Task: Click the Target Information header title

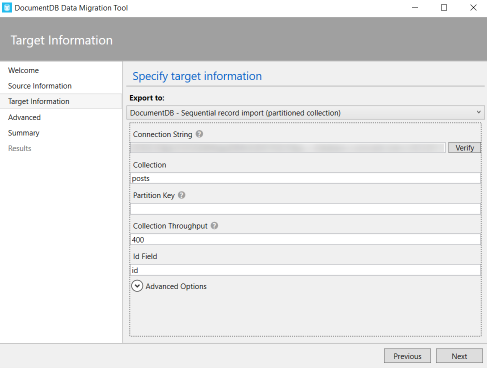Action: pyautogui.click(x=62, y=40)
